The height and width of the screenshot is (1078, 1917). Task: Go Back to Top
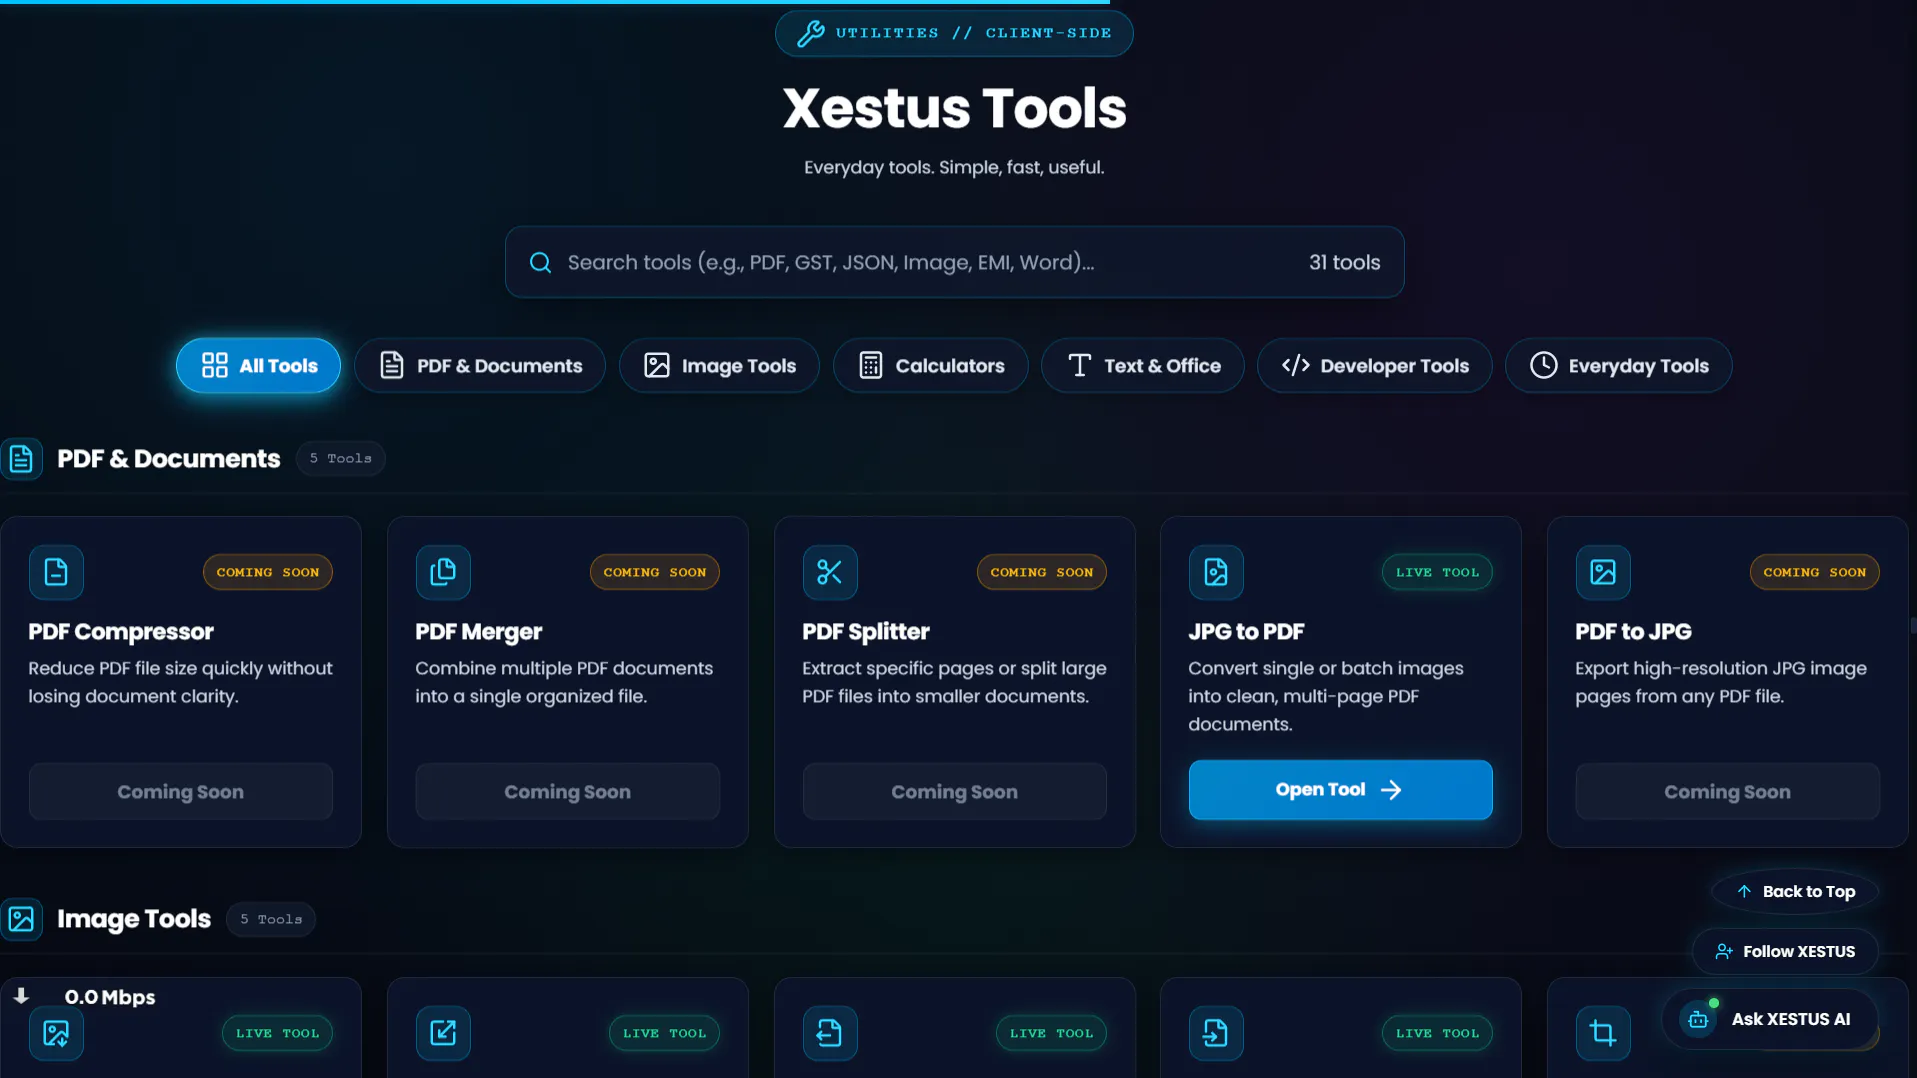tap(1795, 892)
